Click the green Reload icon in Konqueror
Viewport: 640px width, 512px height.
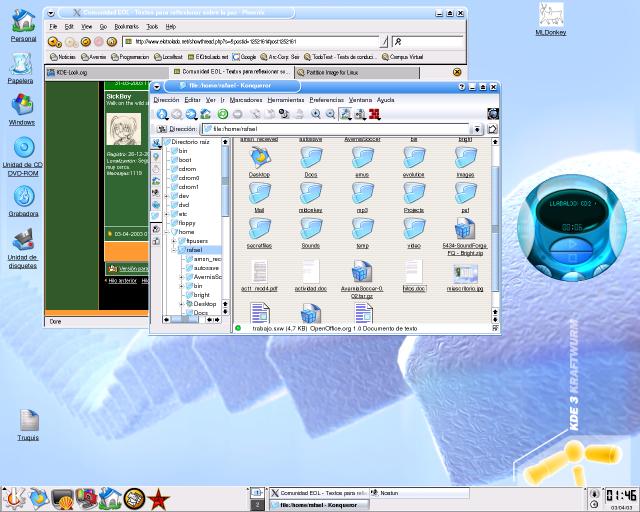click(x=222, y=114)
